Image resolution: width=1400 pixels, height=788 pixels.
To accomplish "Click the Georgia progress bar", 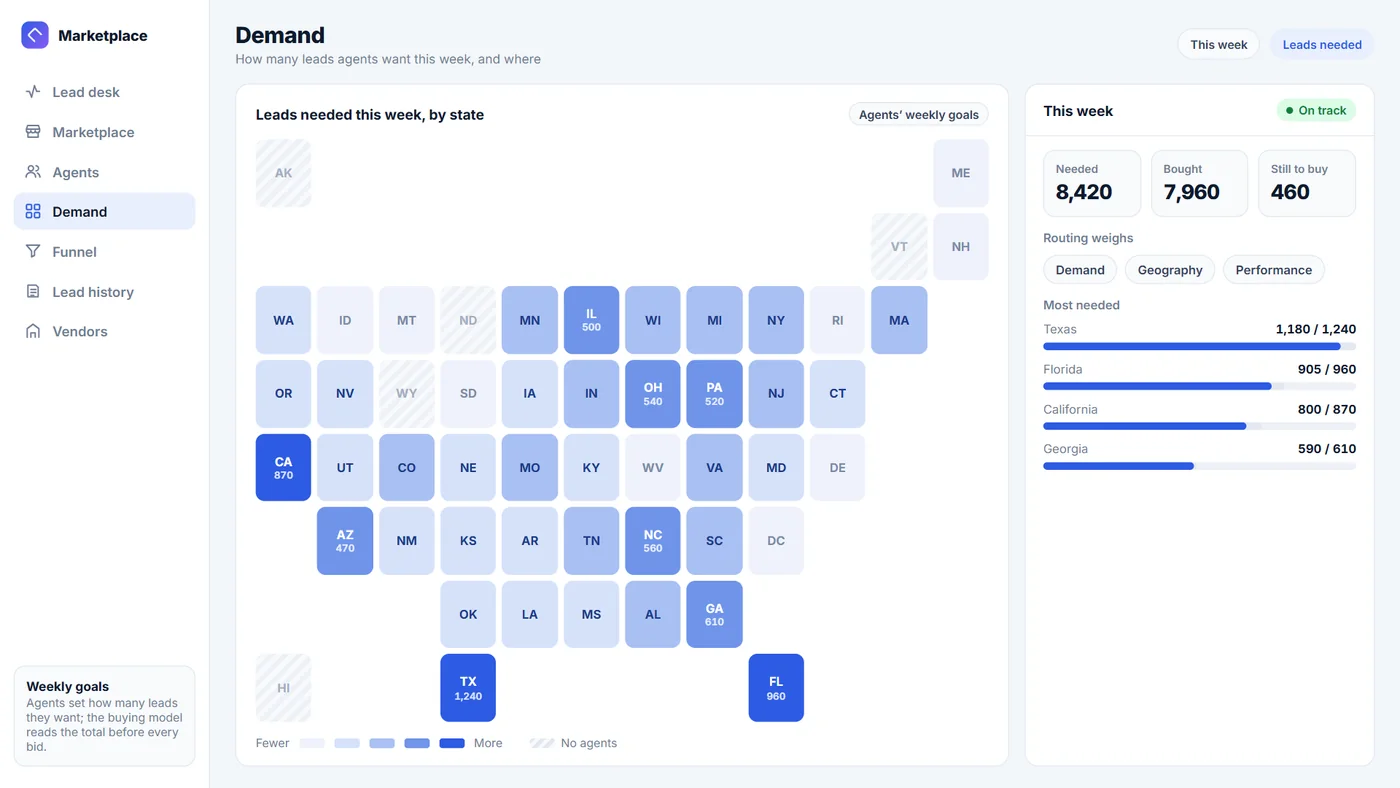I will point(1199,466).
